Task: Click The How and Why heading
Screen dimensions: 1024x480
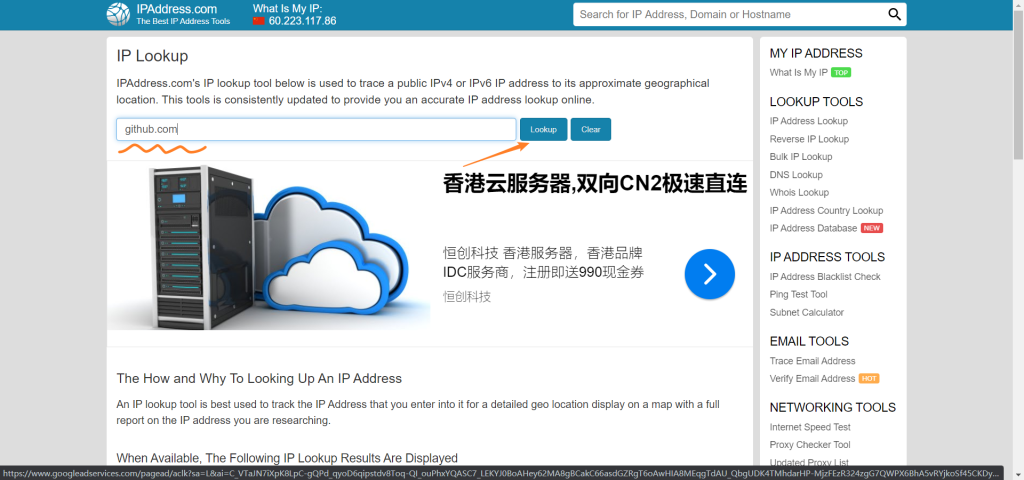Action: point(259,379)
